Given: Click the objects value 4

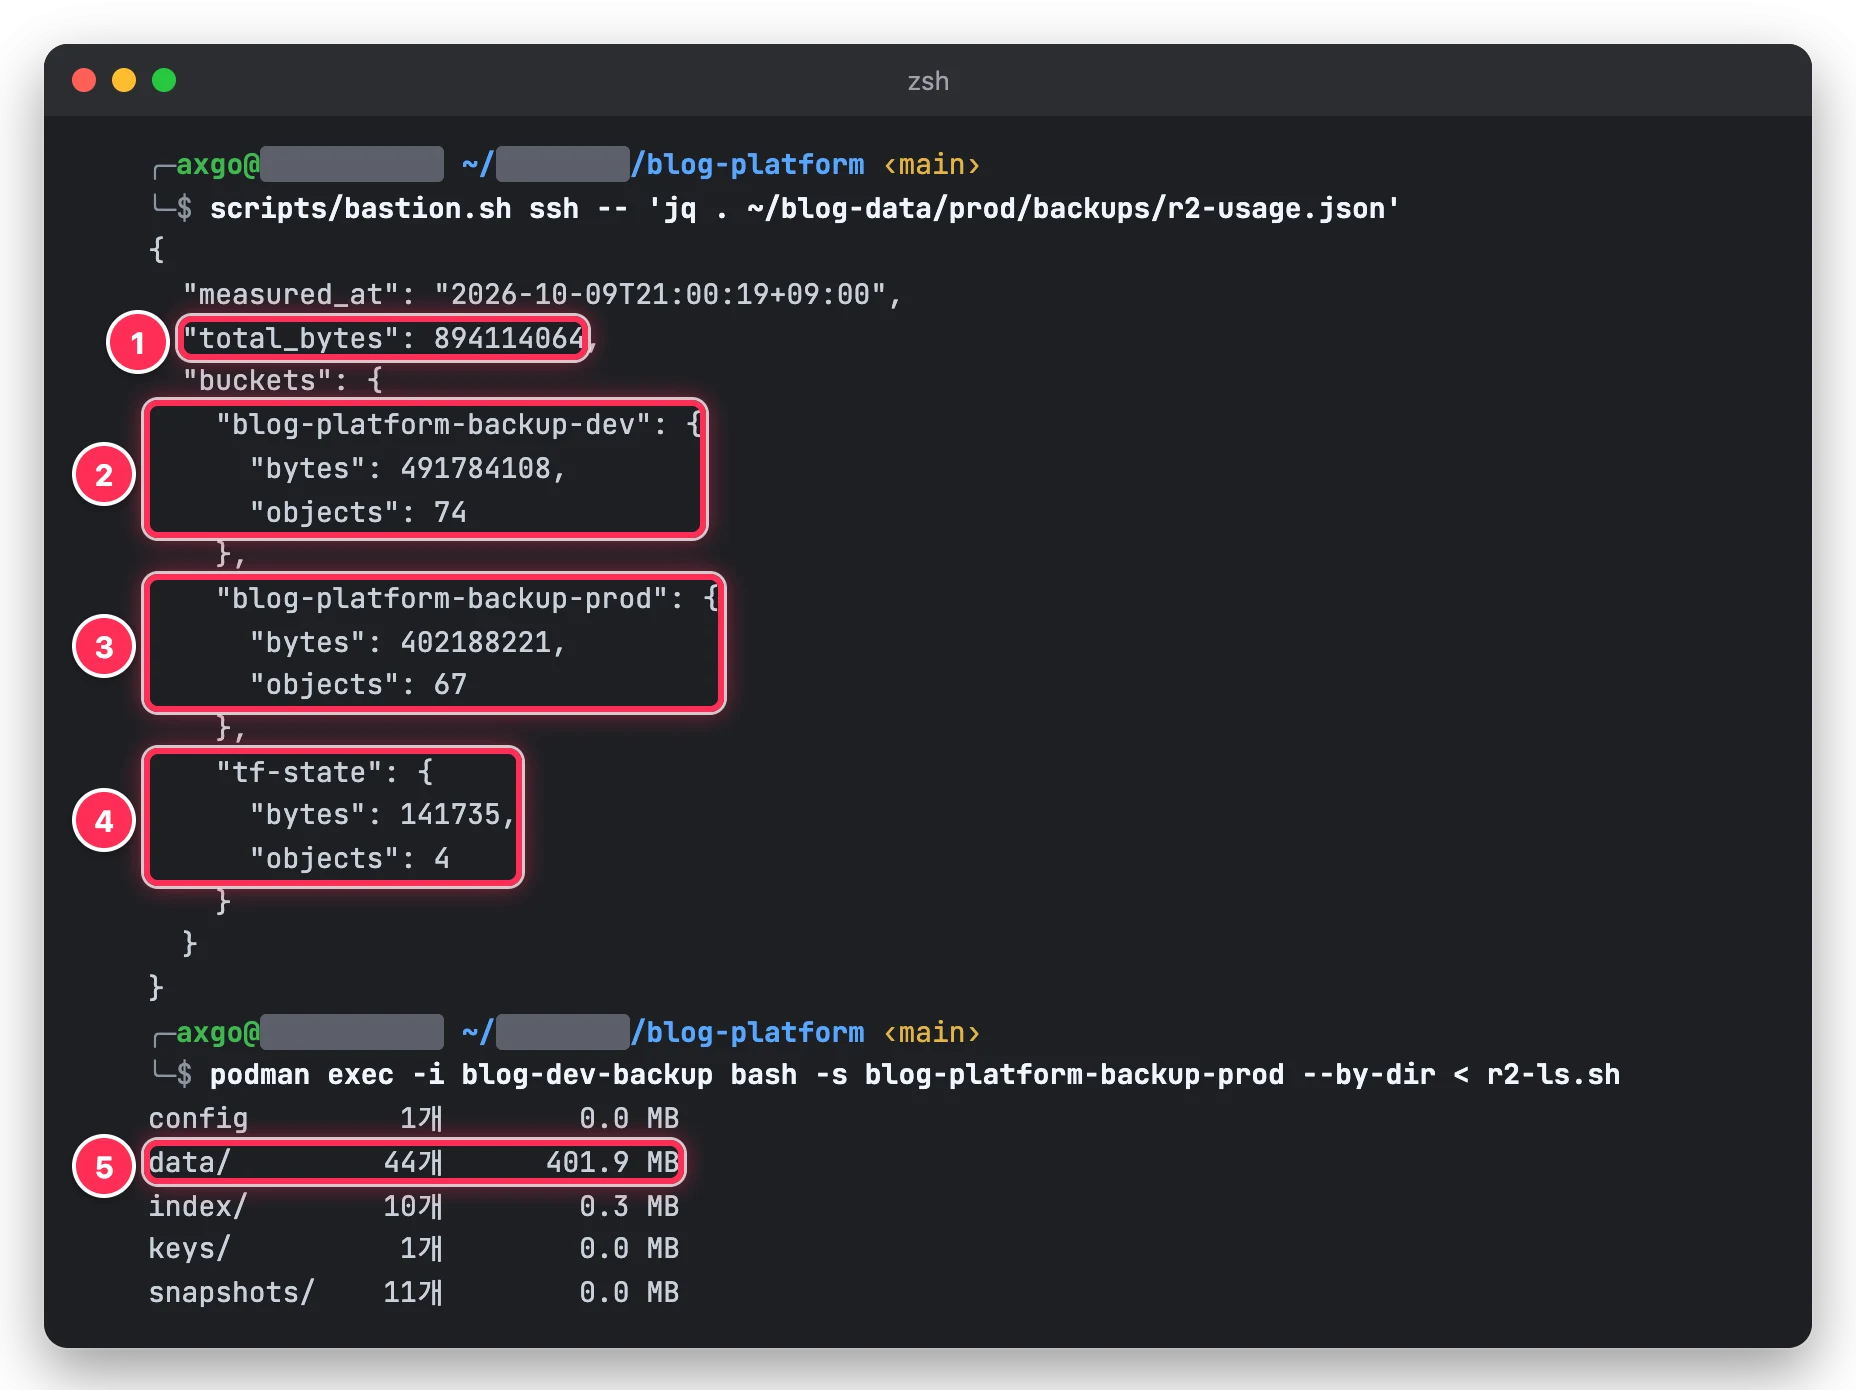Looking at the screenshot, I should pyautogui.click(x=441, y=858).
